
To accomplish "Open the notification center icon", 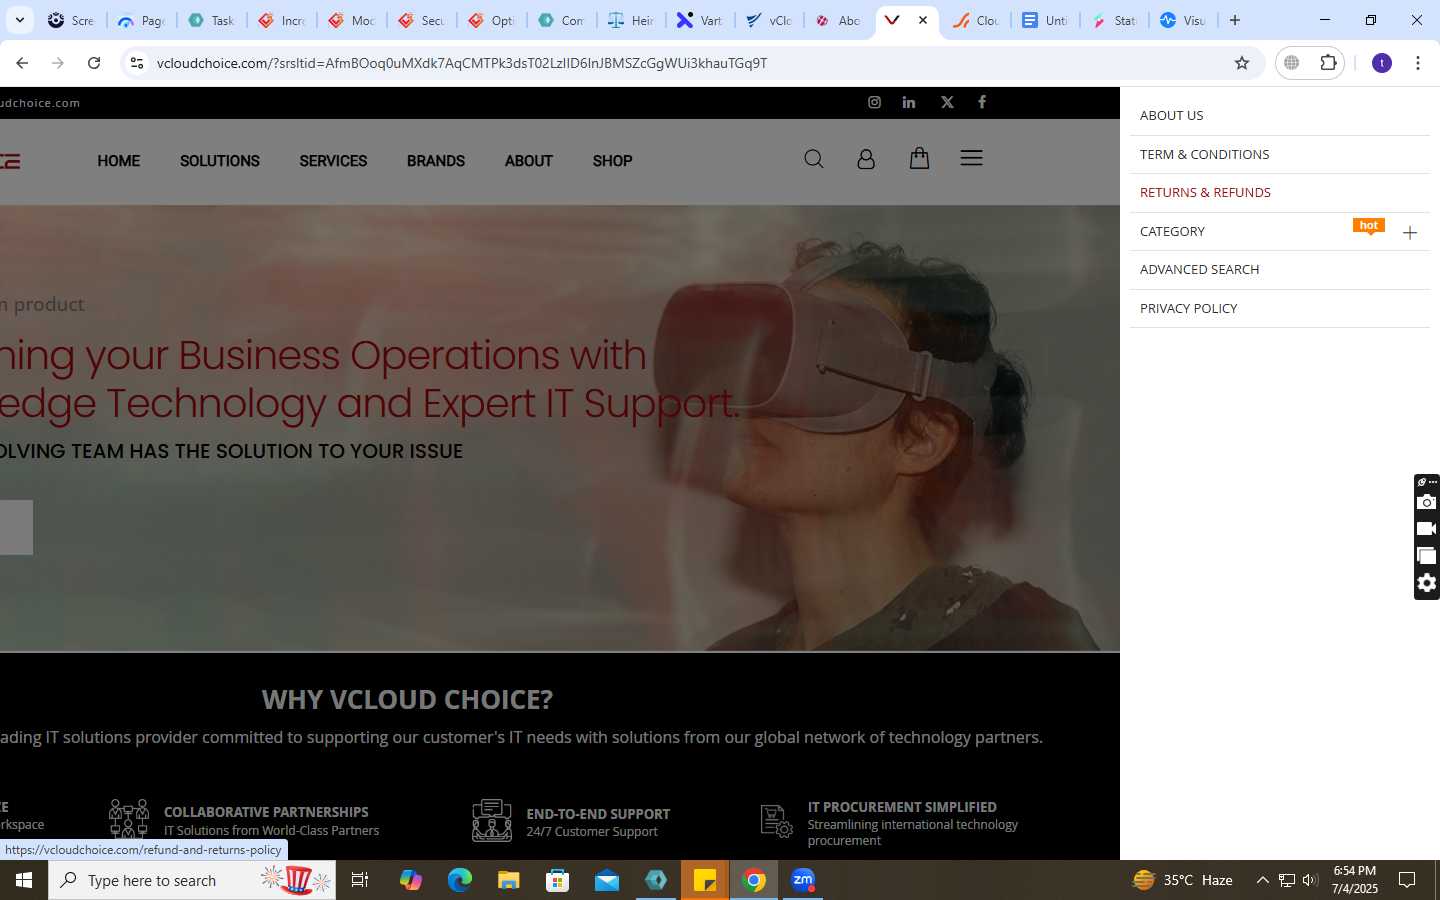I will [1407, 880].
